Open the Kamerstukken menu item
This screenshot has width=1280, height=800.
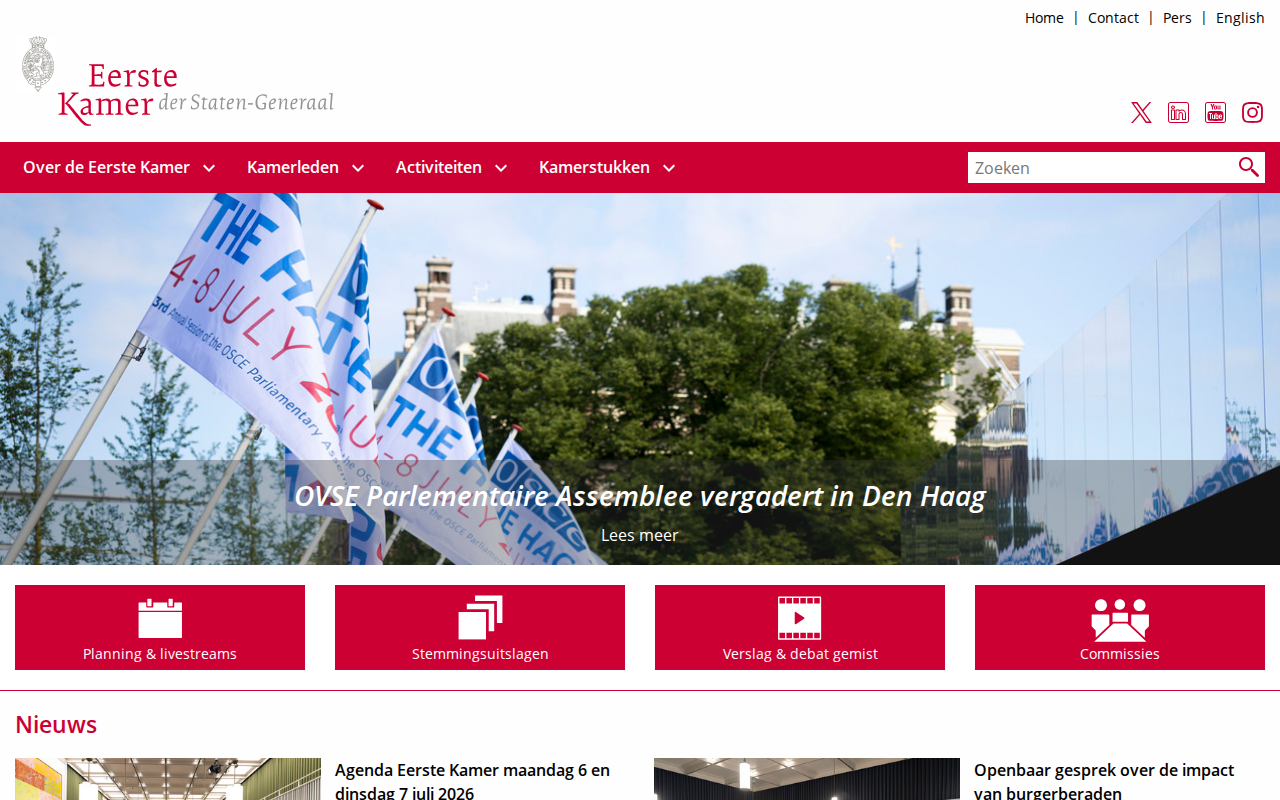coord(594,167)
